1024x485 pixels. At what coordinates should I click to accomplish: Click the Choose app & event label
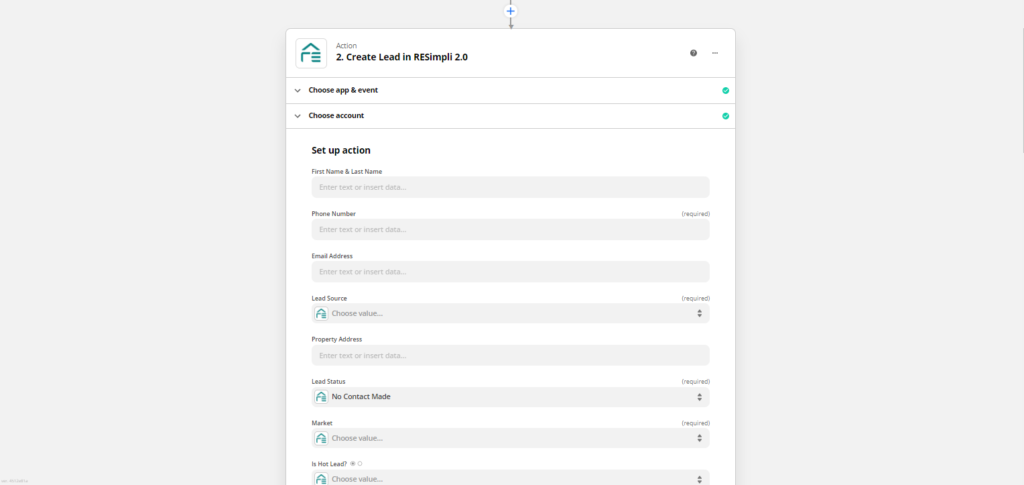point(343,90)
